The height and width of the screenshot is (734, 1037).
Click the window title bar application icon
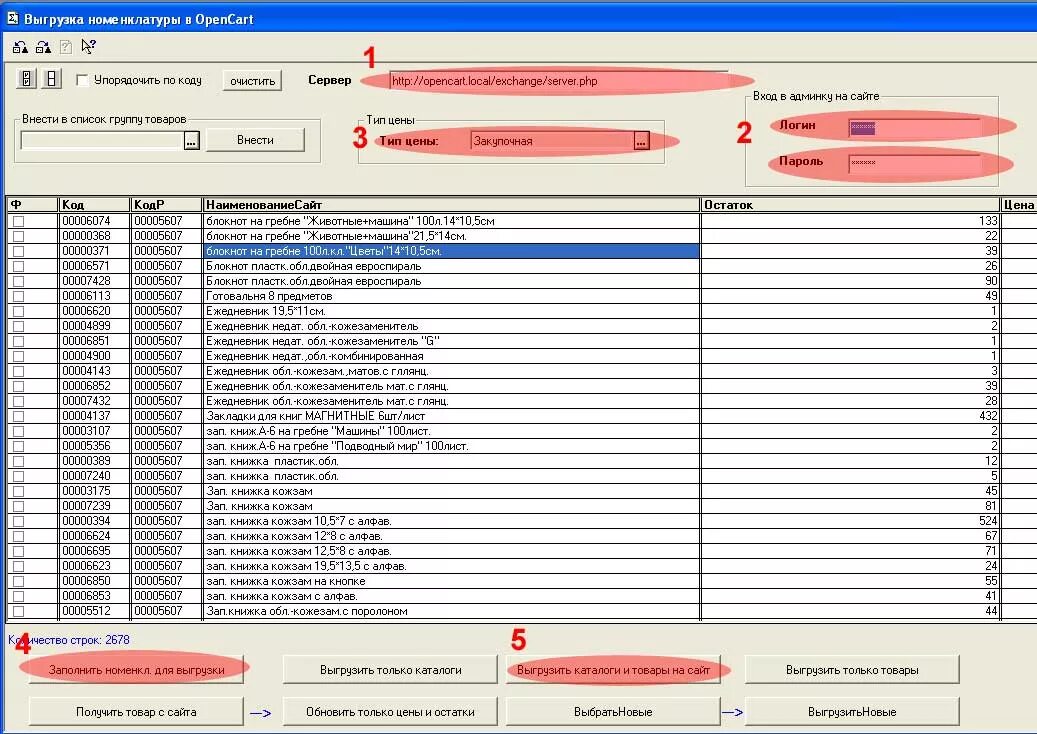tap(13, 18)
